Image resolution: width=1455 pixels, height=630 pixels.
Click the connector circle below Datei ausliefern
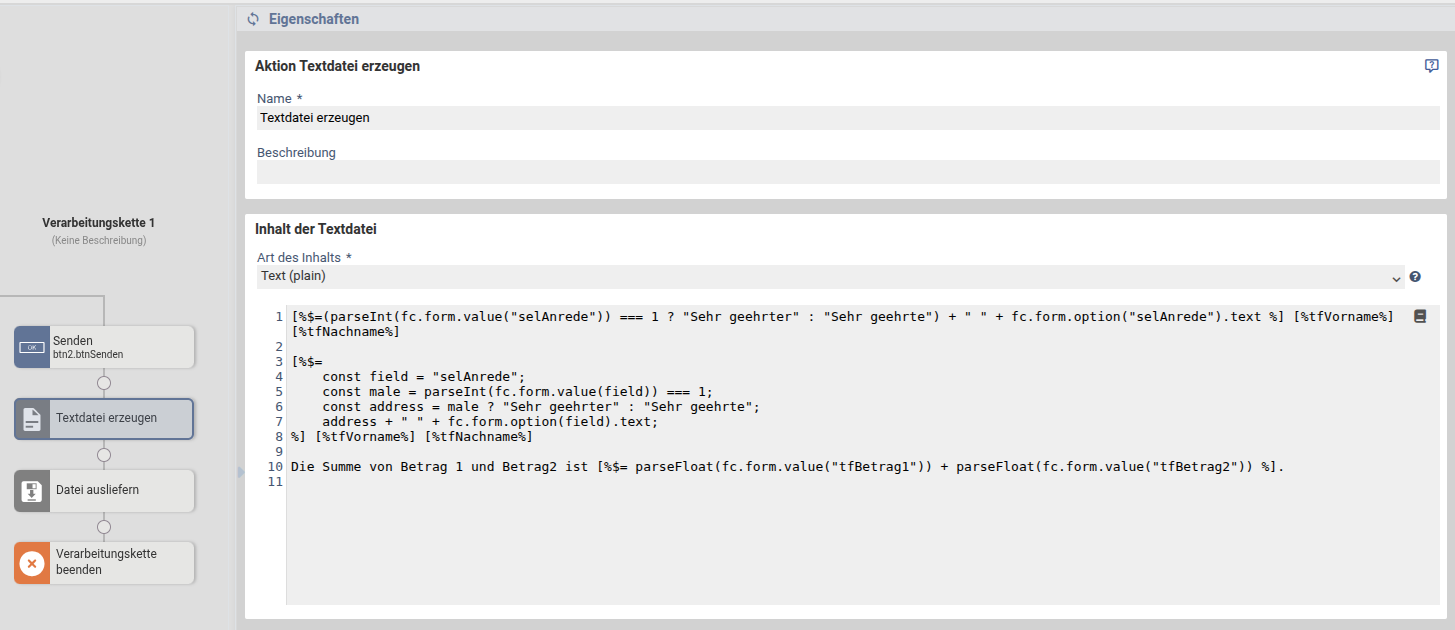point(104,527)
